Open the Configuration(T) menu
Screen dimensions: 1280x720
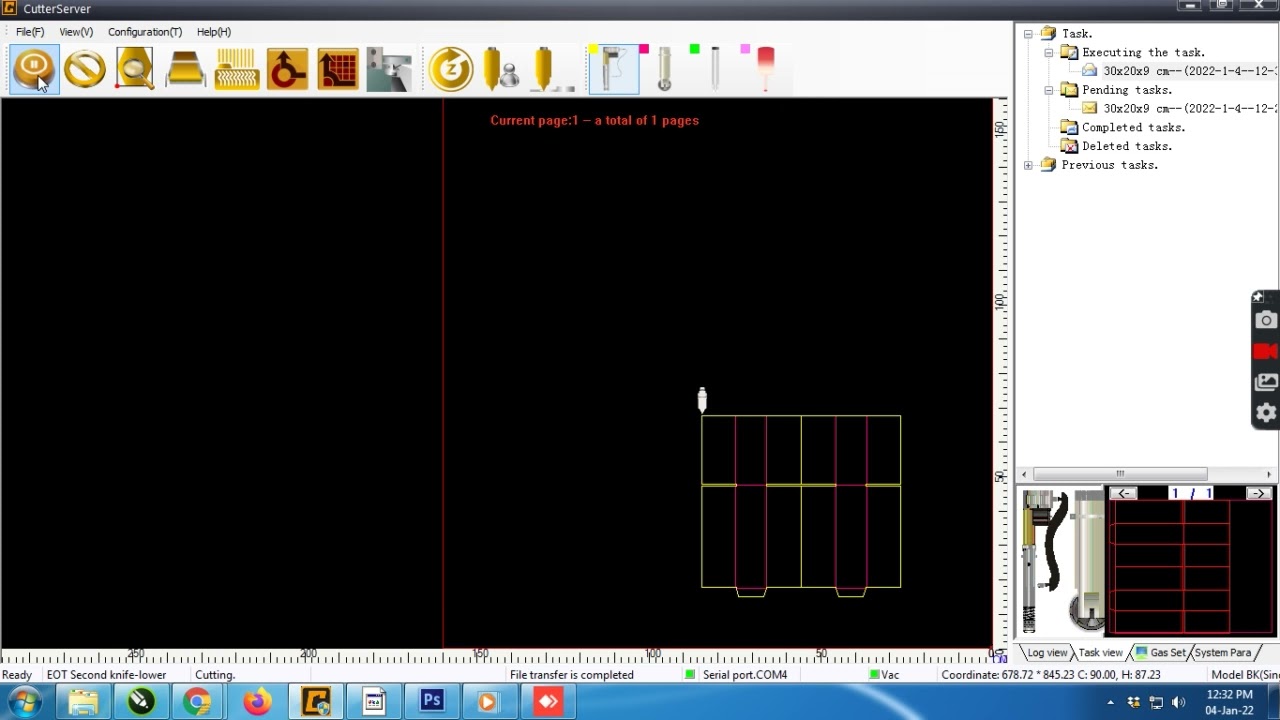[145, 32]
